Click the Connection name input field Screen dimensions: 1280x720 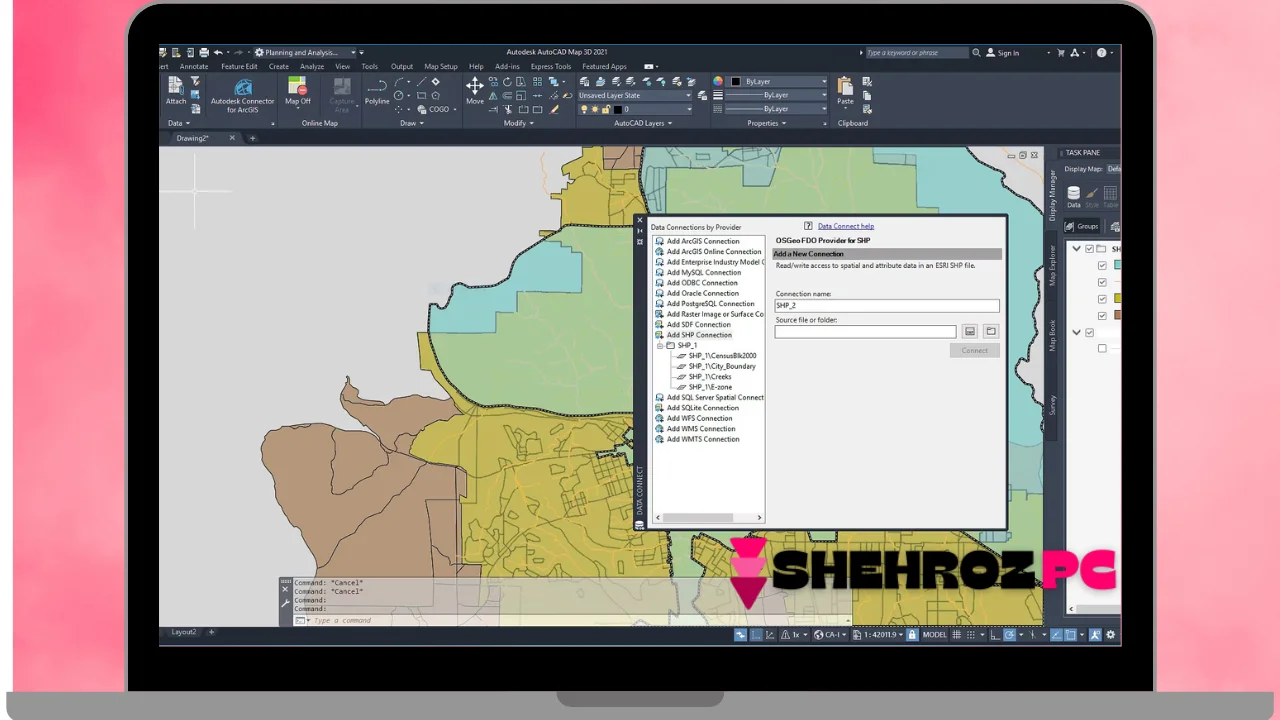click(x=886, y=305)
